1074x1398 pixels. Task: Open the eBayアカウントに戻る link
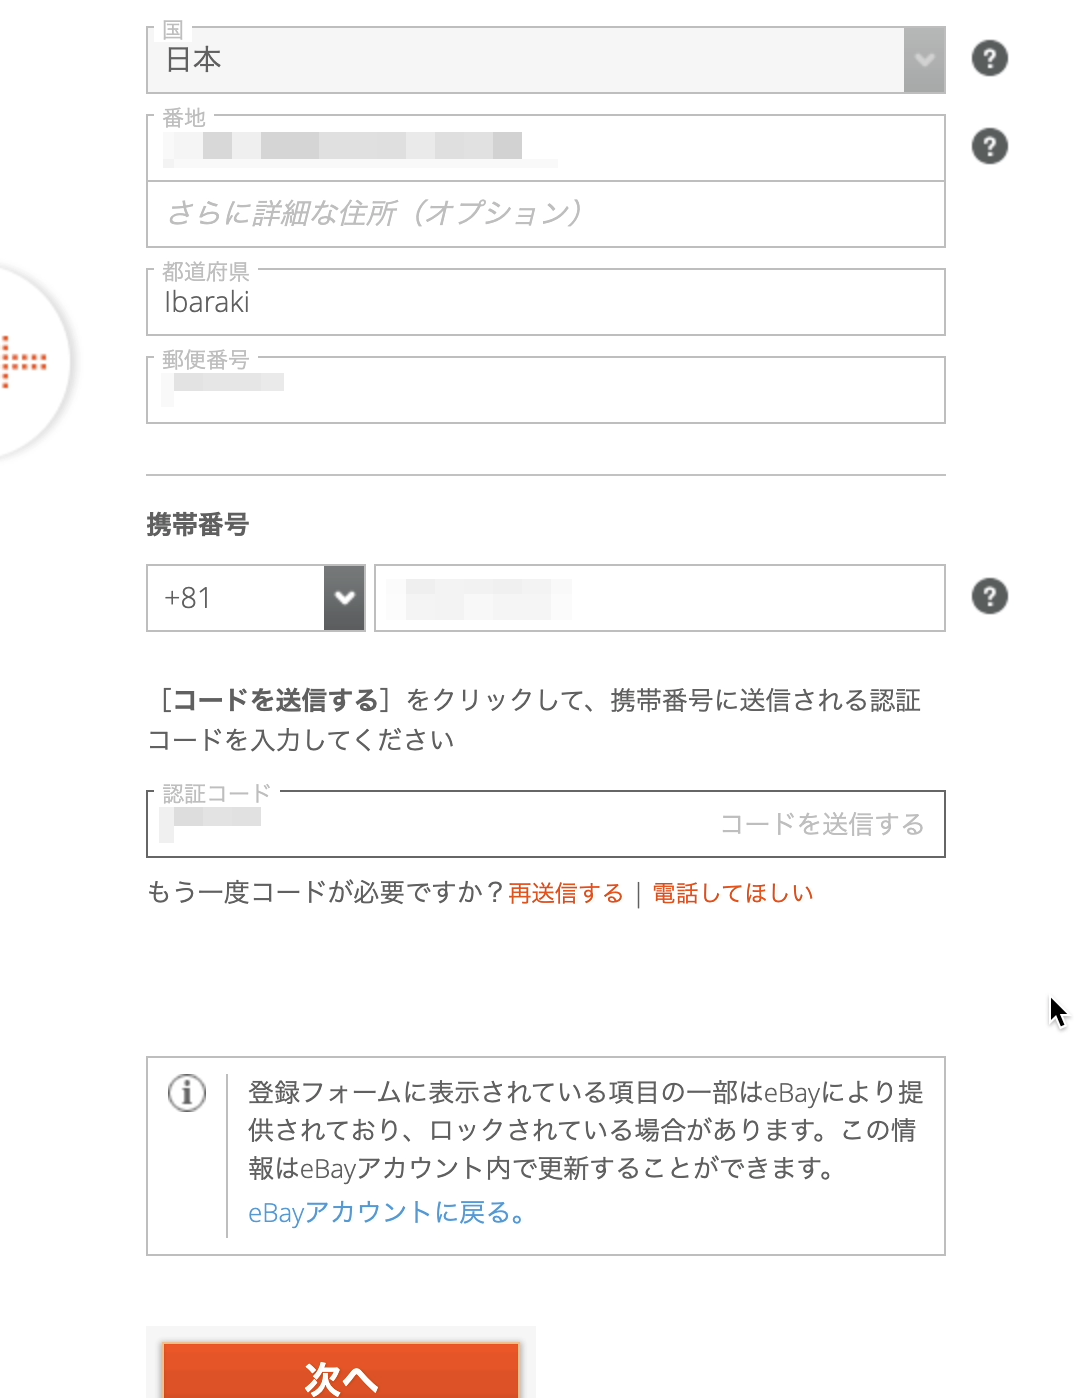click(x=386, y=1212)
